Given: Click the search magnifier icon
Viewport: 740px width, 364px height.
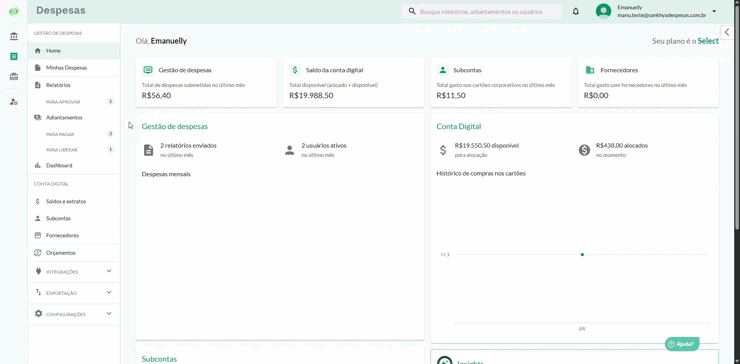Looking at the screenshot, I should point(412,11).
